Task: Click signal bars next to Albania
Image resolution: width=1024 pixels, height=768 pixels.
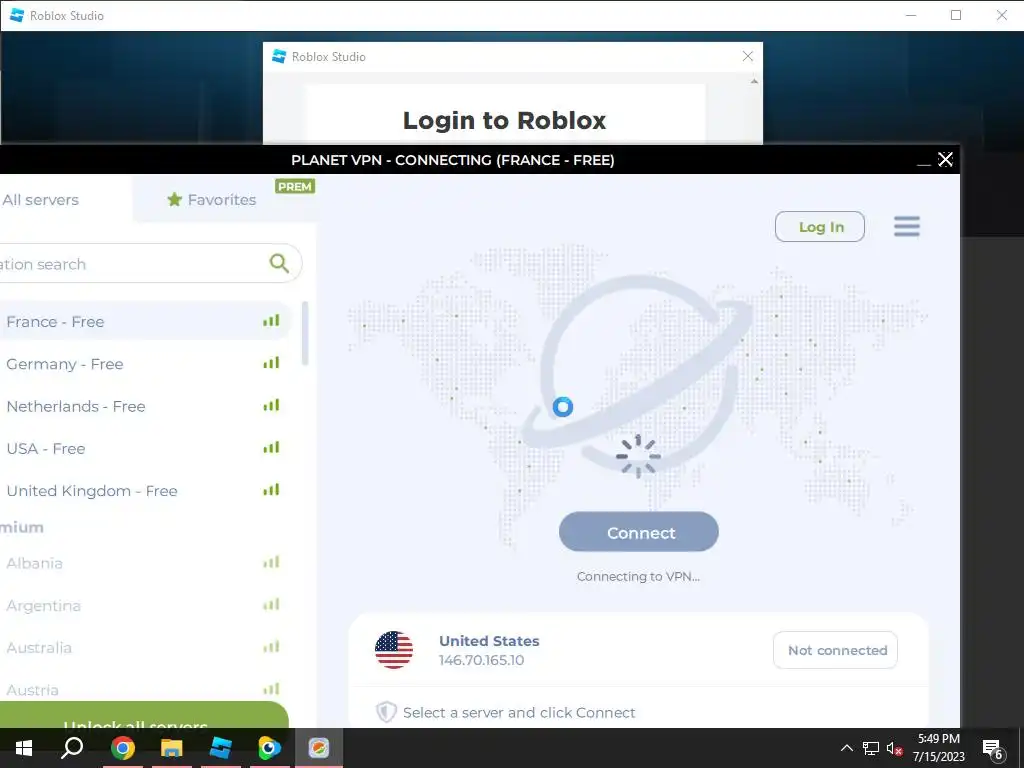Action: (x=271, y=562)
